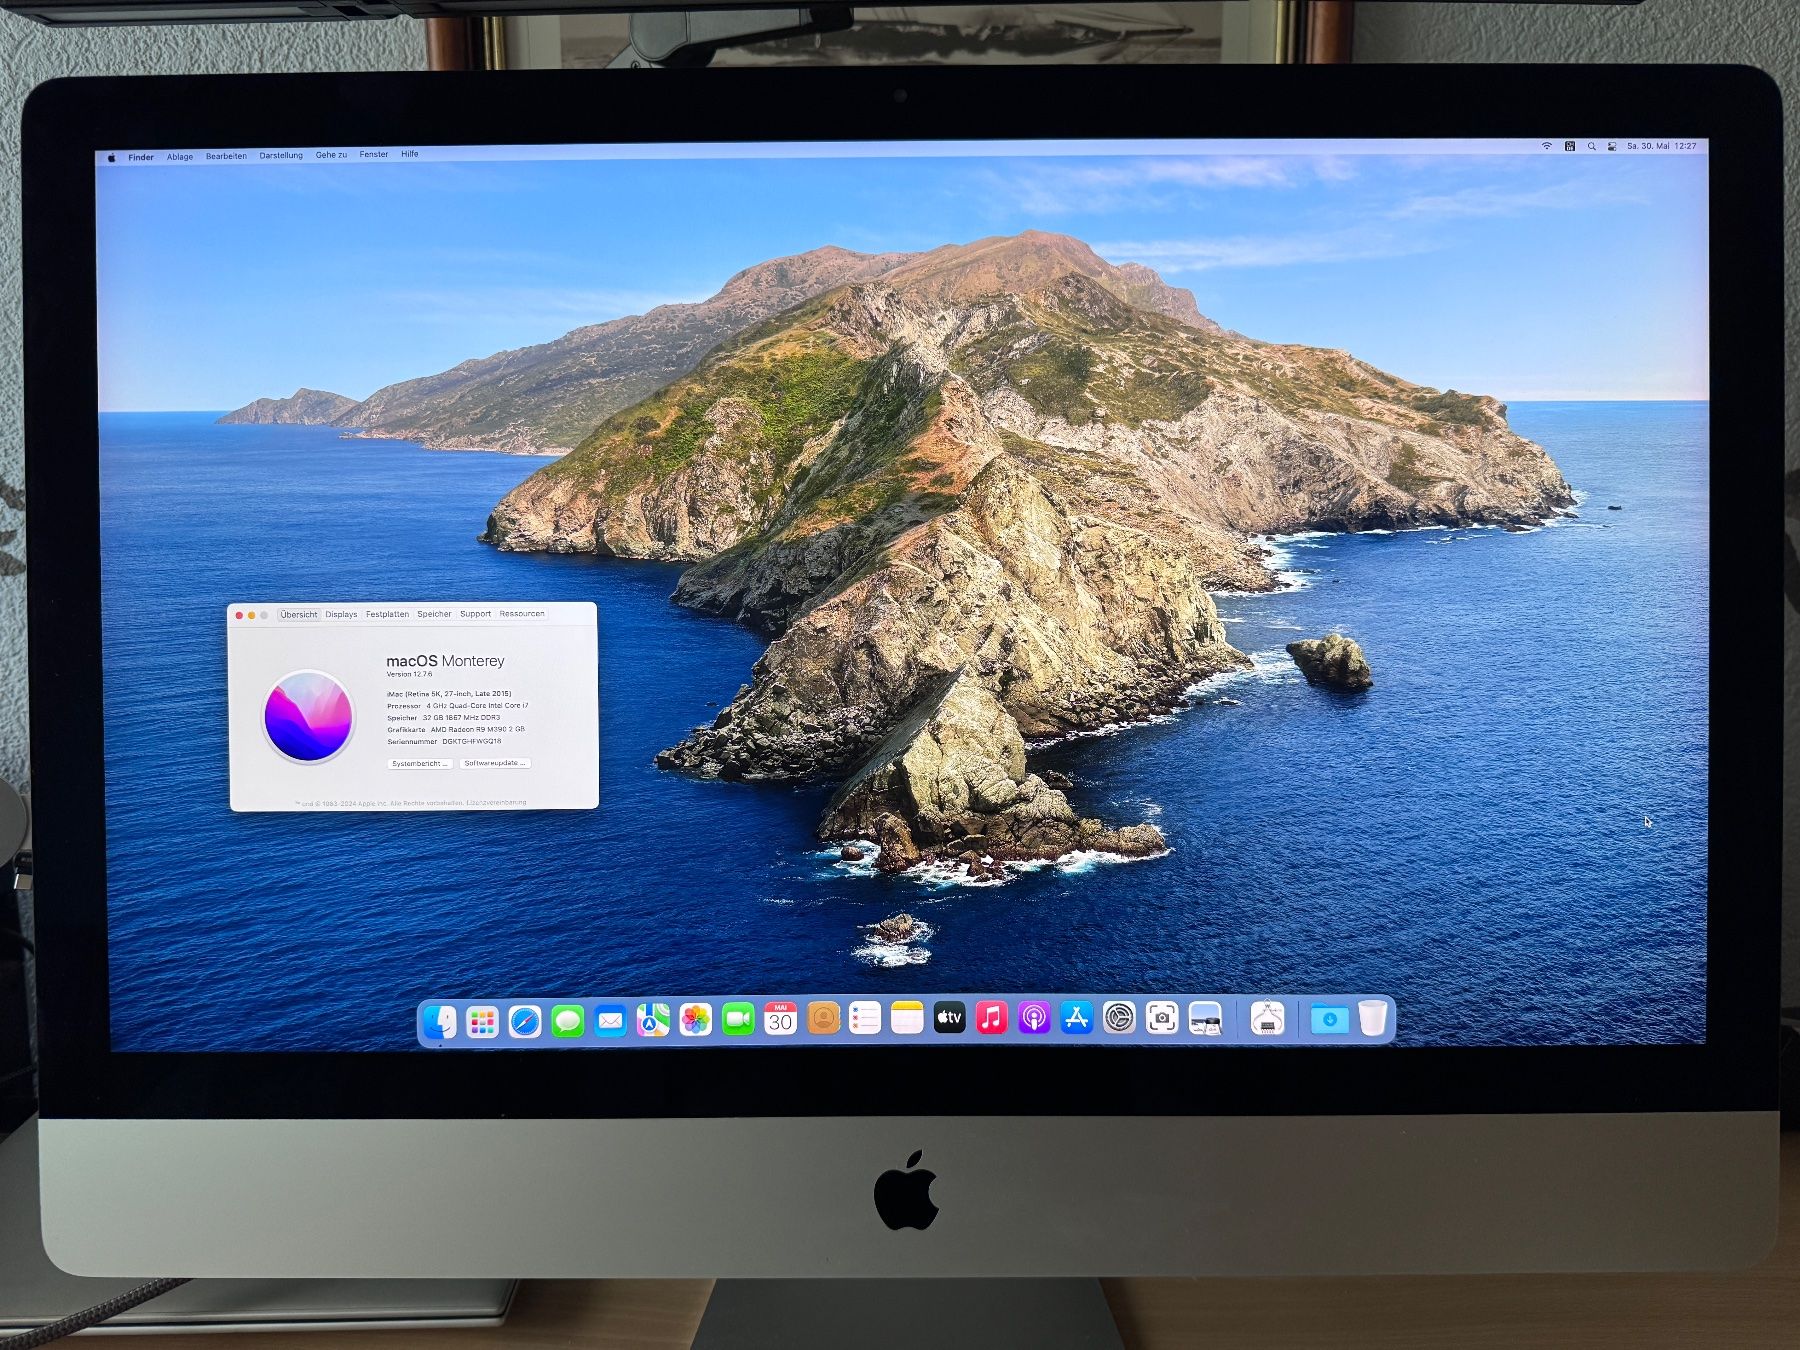Switch to the Festplatten tab
The image size is (1800, 1350).
click(x=387, y=614)
